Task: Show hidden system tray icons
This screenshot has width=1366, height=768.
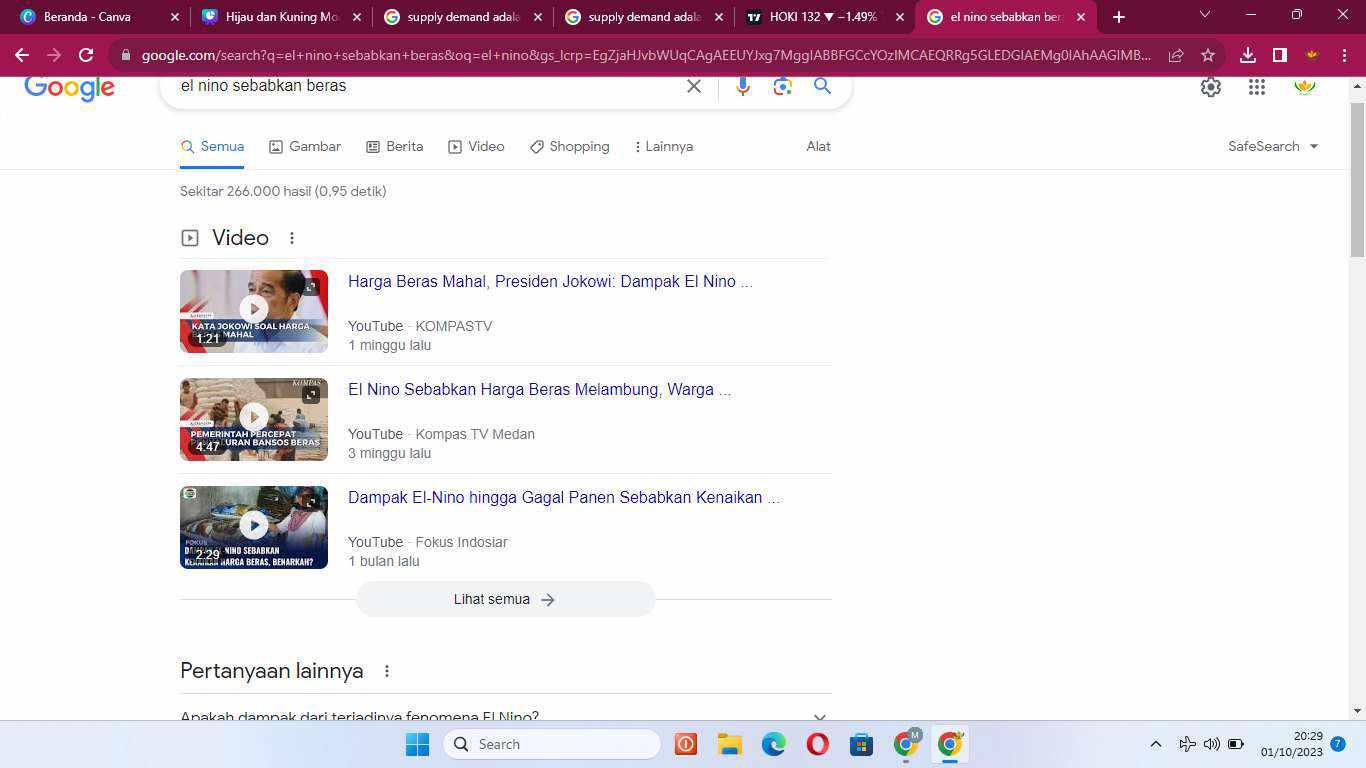Action: [x=1156, y=744]
